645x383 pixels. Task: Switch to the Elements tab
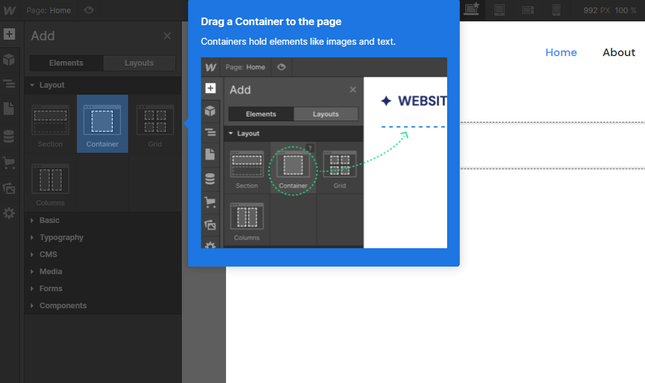(66, 63)
